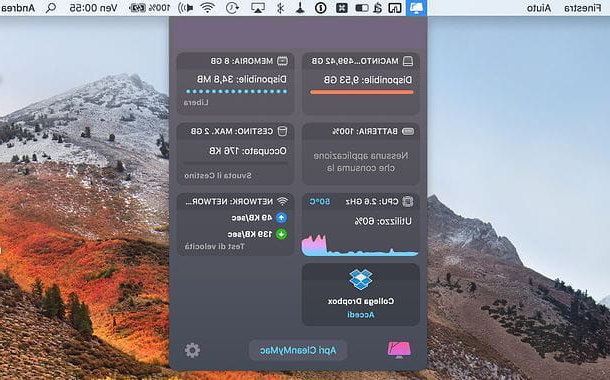Click the Bluetooth menu bar icon
The width and height of the screenshot is (610, 380).
[280, 8]
